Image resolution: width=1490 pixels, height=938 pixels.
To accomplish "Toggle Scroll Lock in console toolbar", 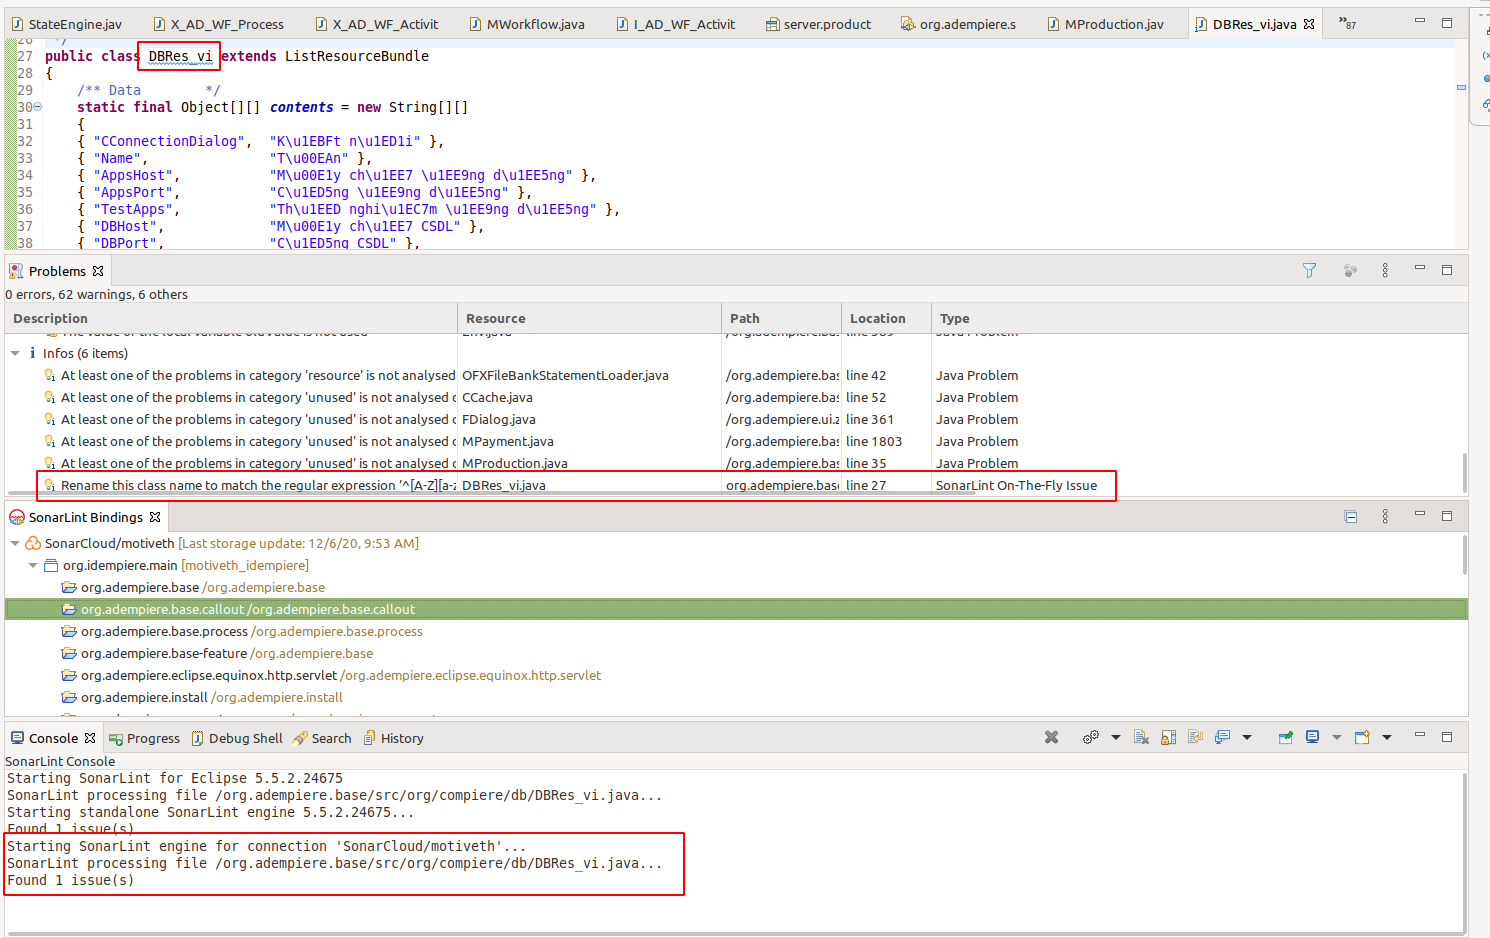I will [1168, 738].
